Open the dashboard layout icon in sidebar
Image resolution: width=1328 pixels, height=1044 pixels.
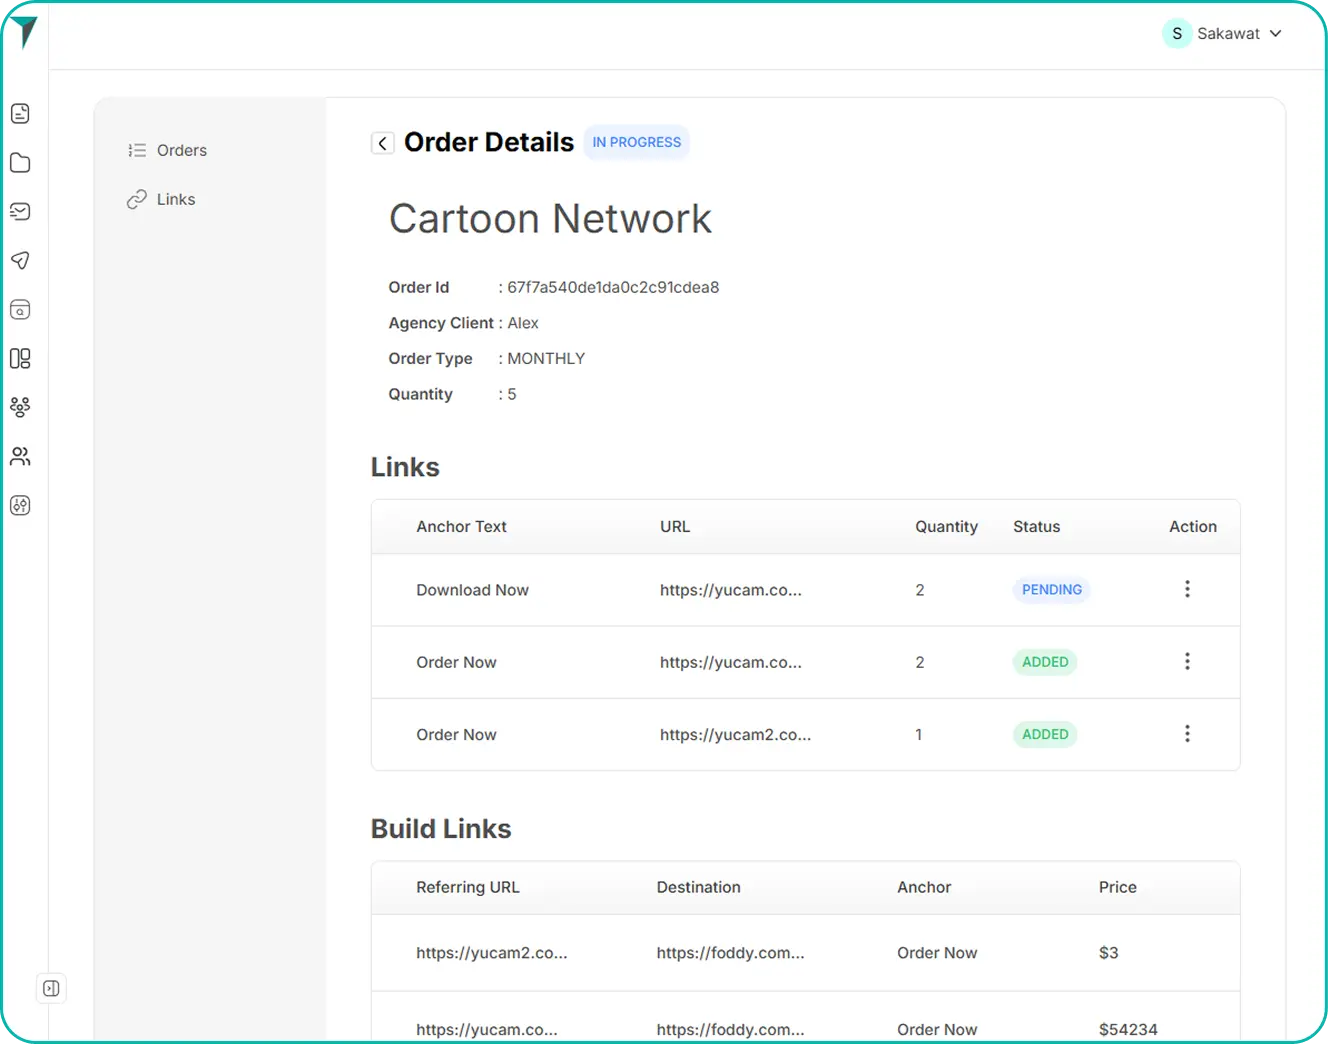pos(20,358)
